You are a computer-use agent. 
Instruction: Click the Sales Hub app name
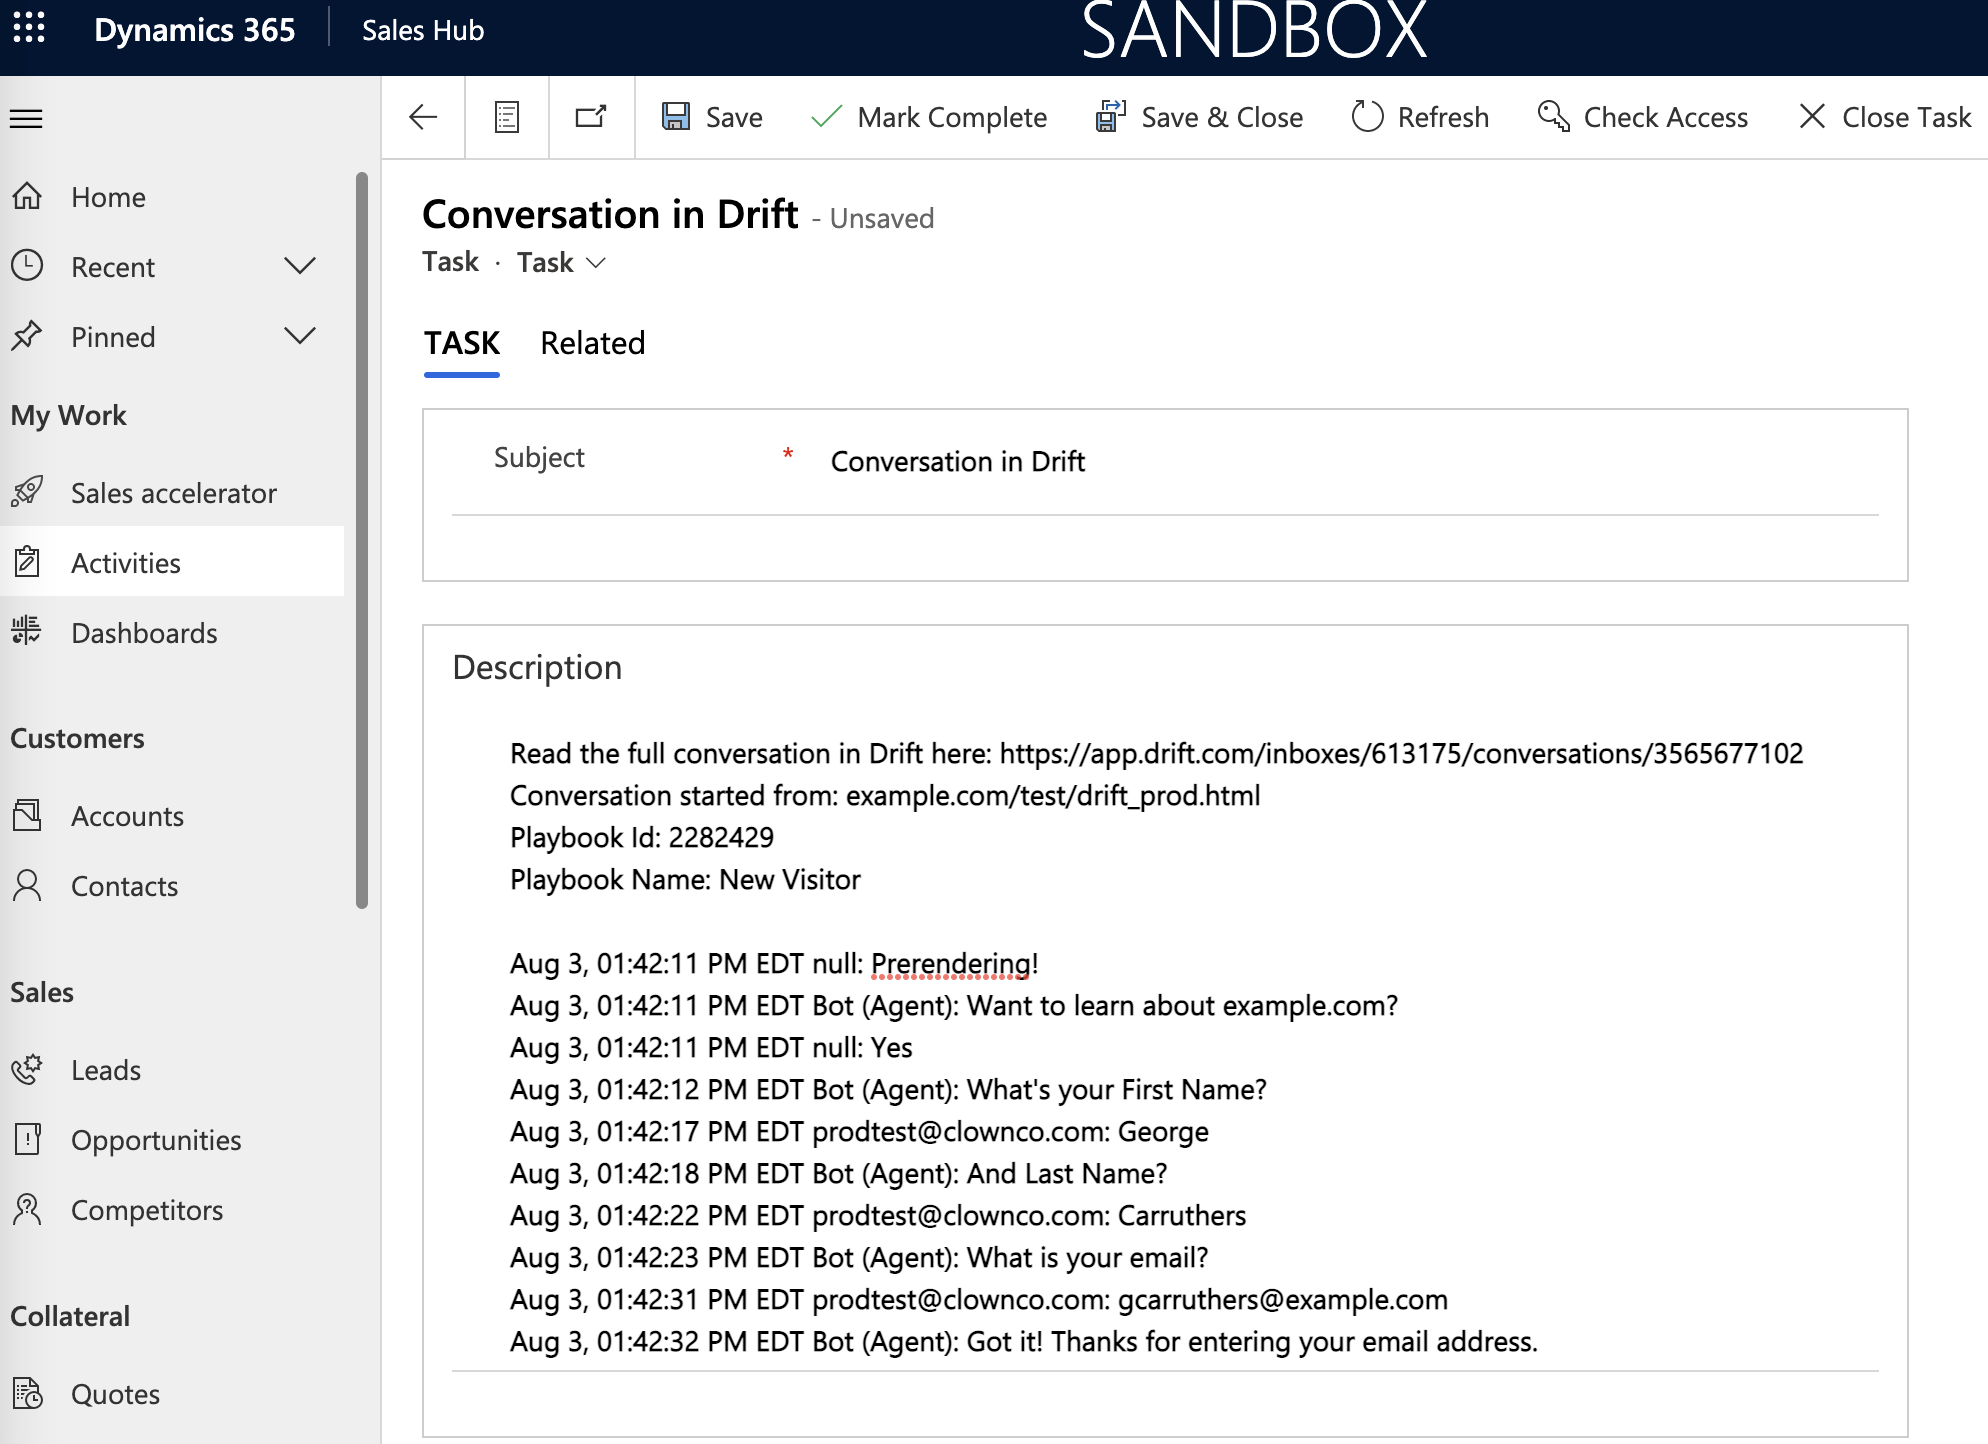click(423, 30)
